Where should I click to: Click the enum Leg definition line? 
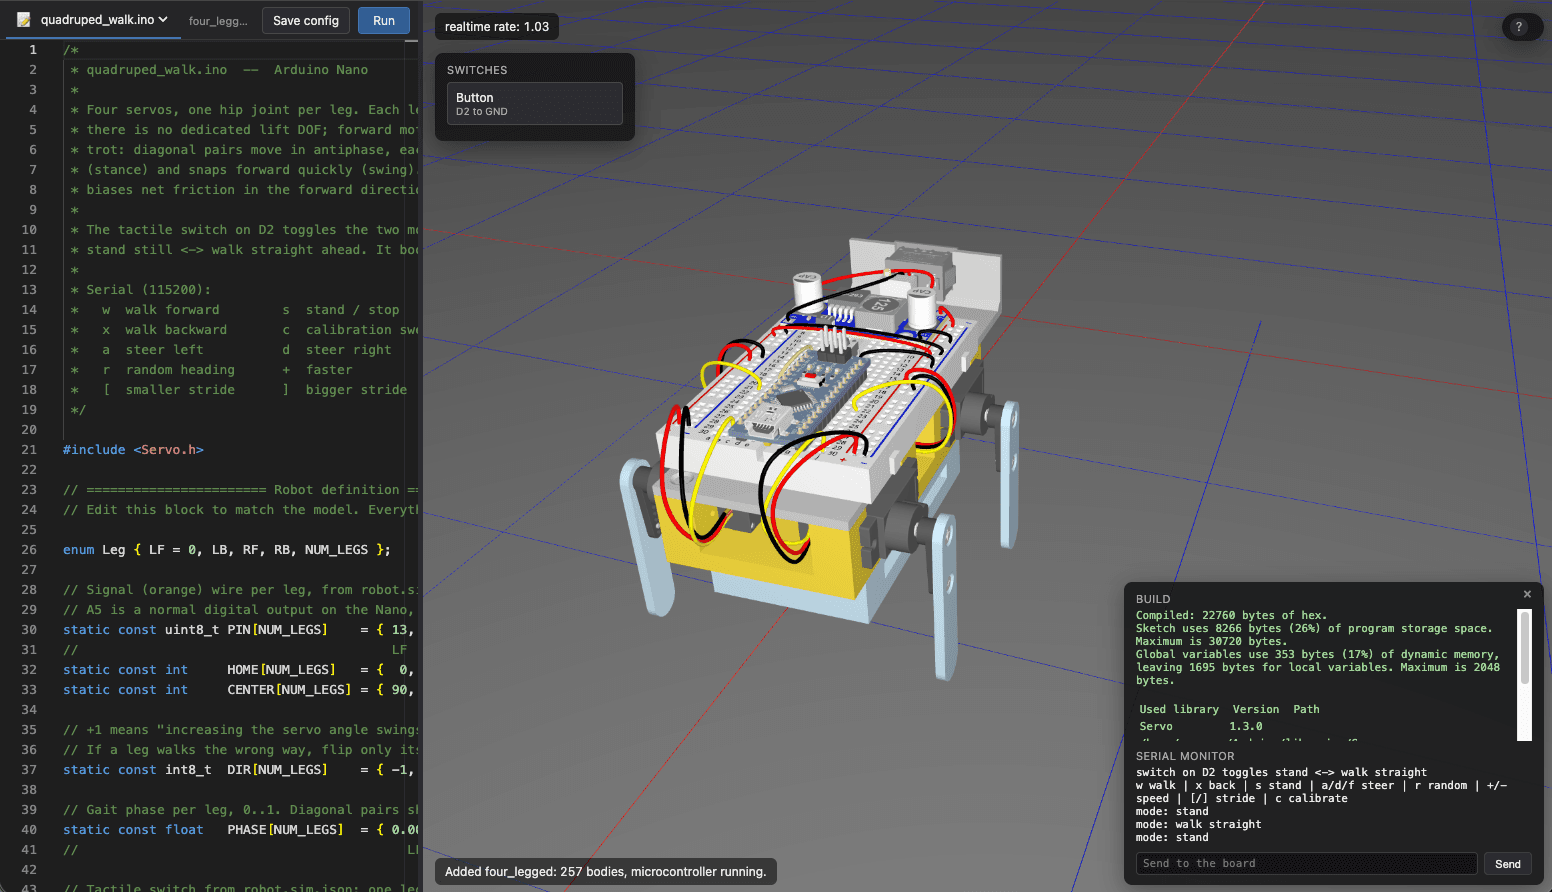[x=227, y=550]
